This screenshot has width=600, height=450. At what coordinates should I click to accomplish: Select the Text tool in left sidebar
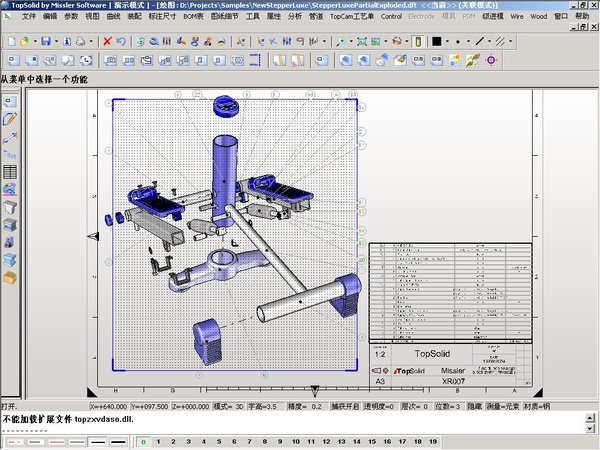click(x=11, y=153)
